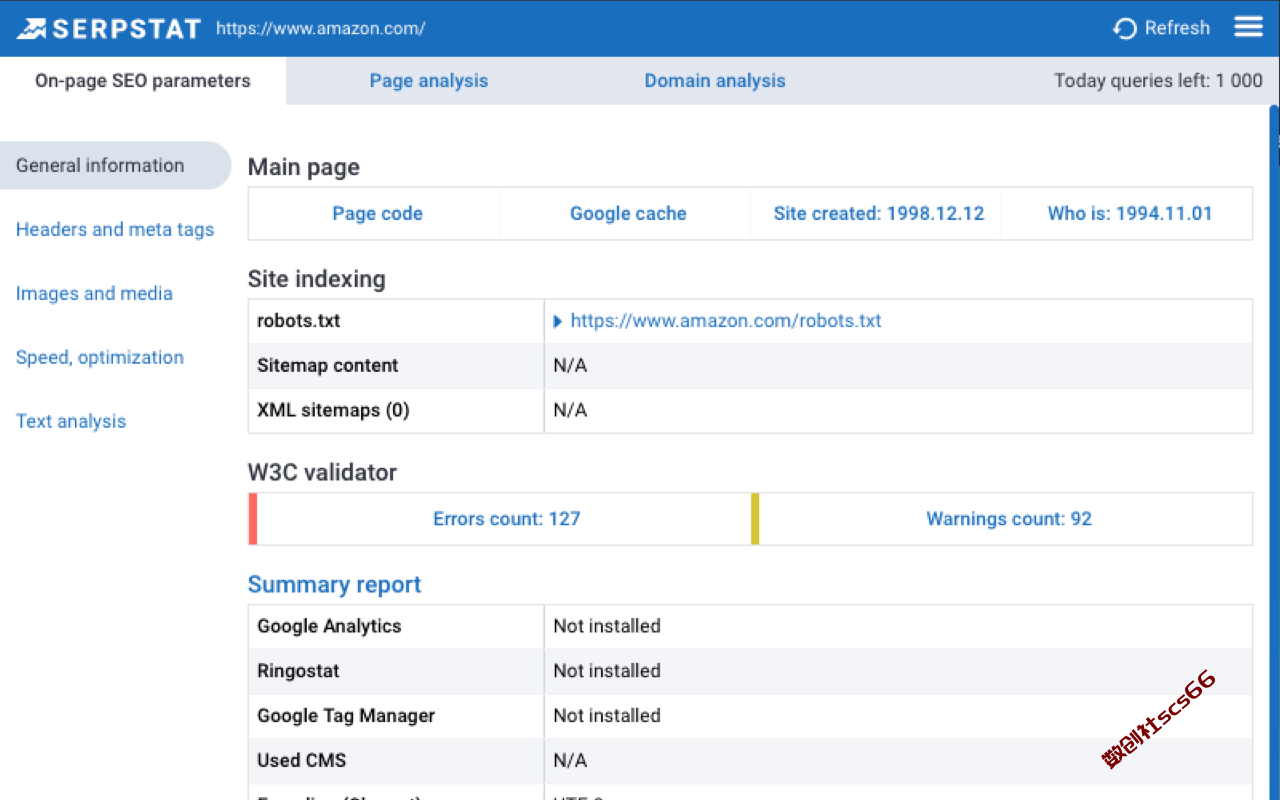Screen dimensions: 1280x800
Task: Click the Serpstat logo
Action: tap(108, 28)
